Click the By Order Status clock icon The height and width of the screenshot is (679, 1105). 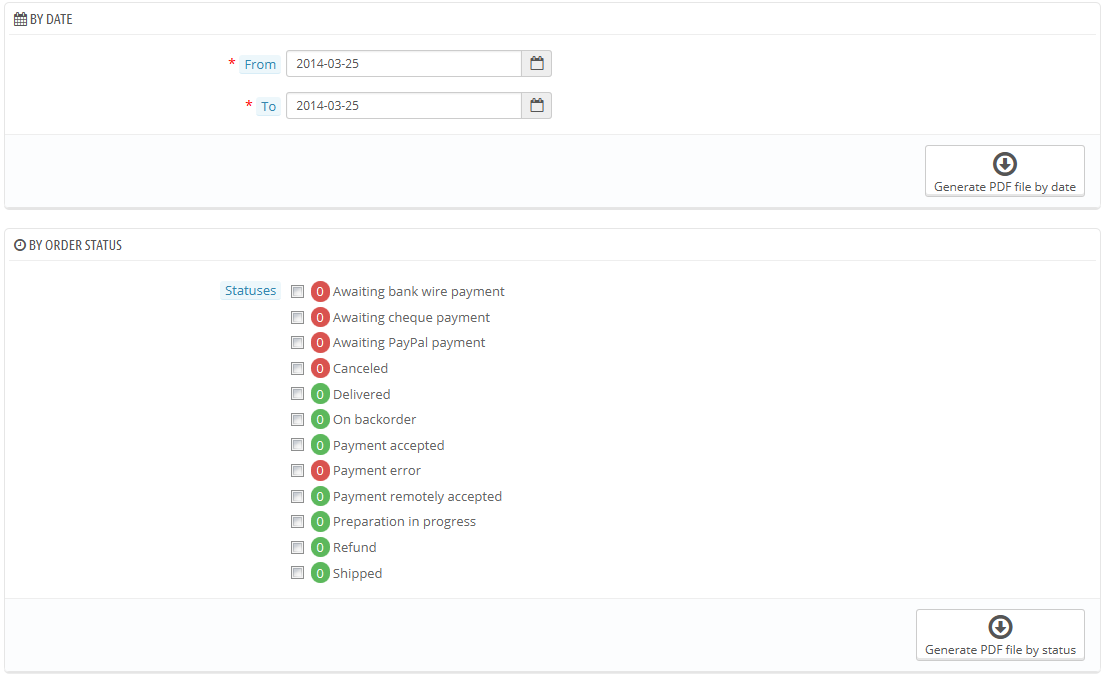(x=20, y=245)
